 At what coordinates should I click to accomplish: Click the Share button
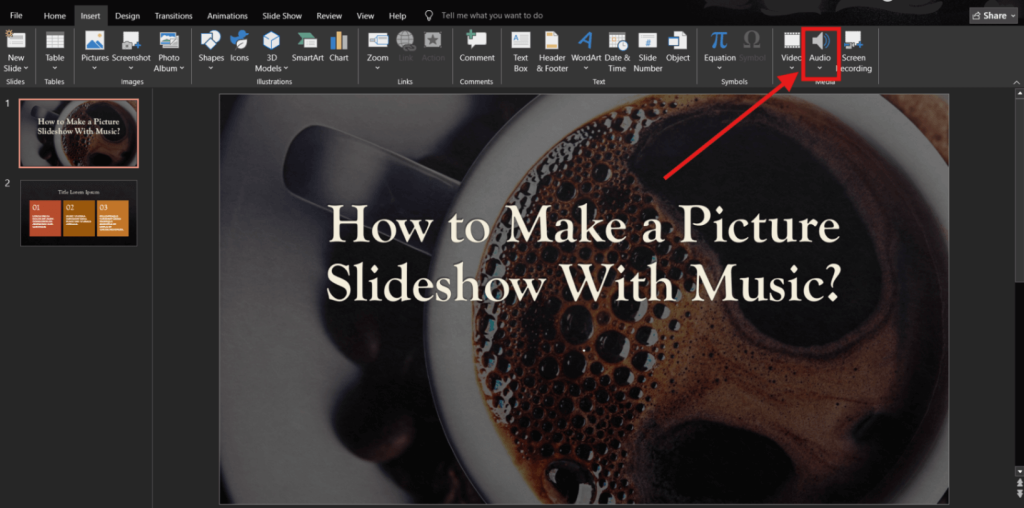pyautogui.click(x=993, y=16)
